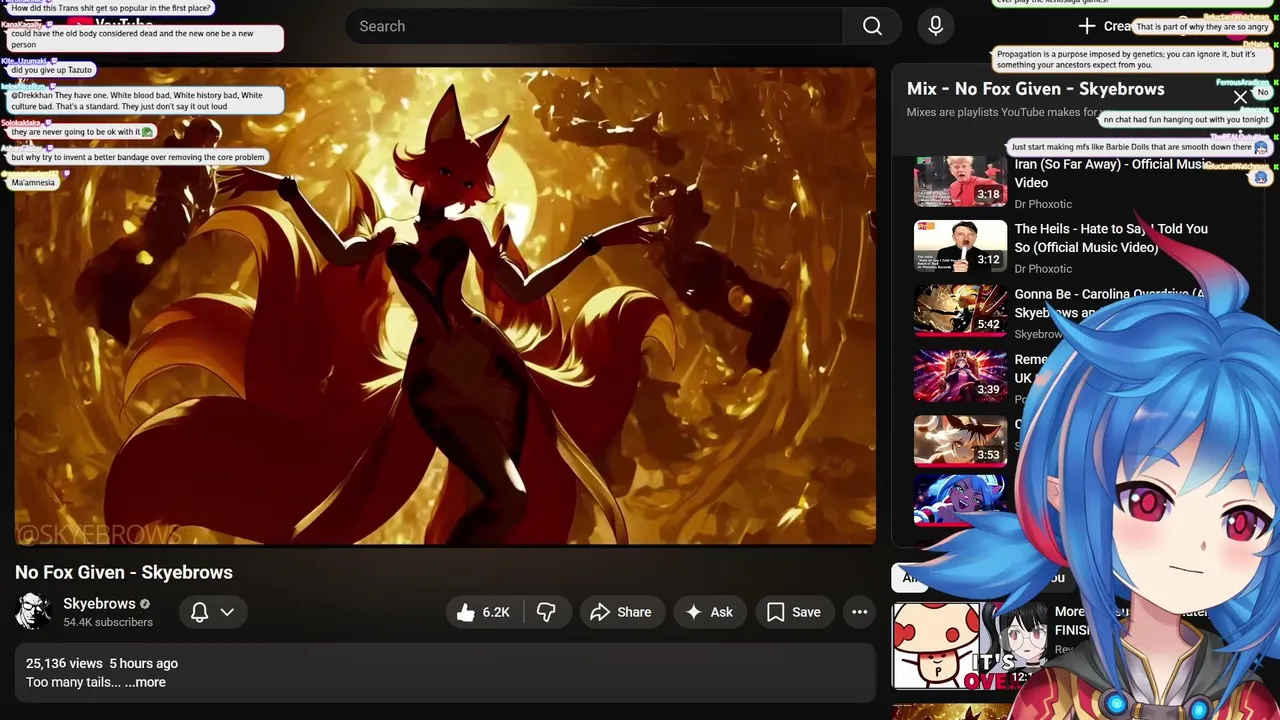The height and width of the screenshot is (720, 1280).
Task: Play The Heils thumbnail with 3:12 duration
Action: (960, 246)
